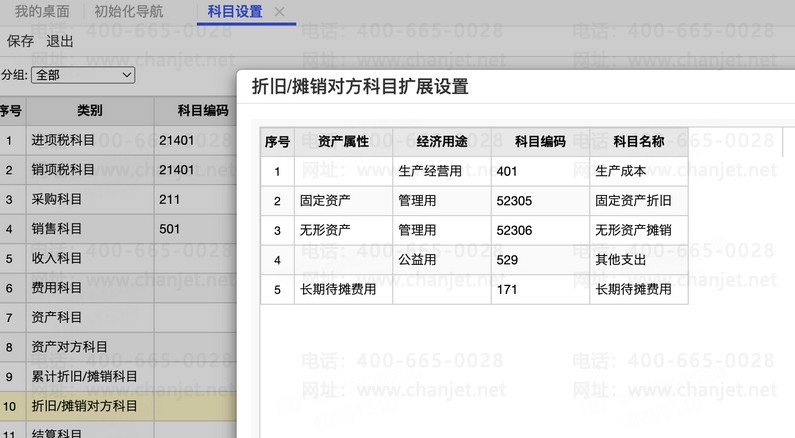Click the 生产成本 subject name cell

click(638, 171)
